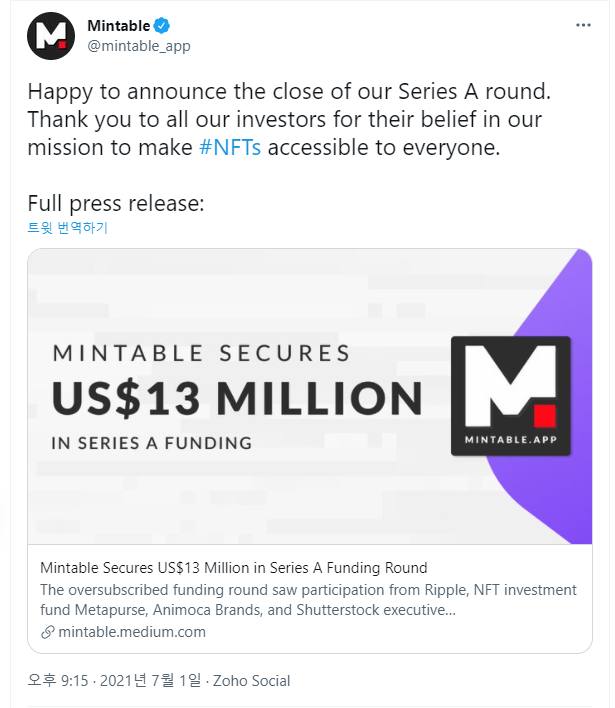Click the Mintable profile avatar
Screen dimensions: 615x708
(x=51, y=36)
